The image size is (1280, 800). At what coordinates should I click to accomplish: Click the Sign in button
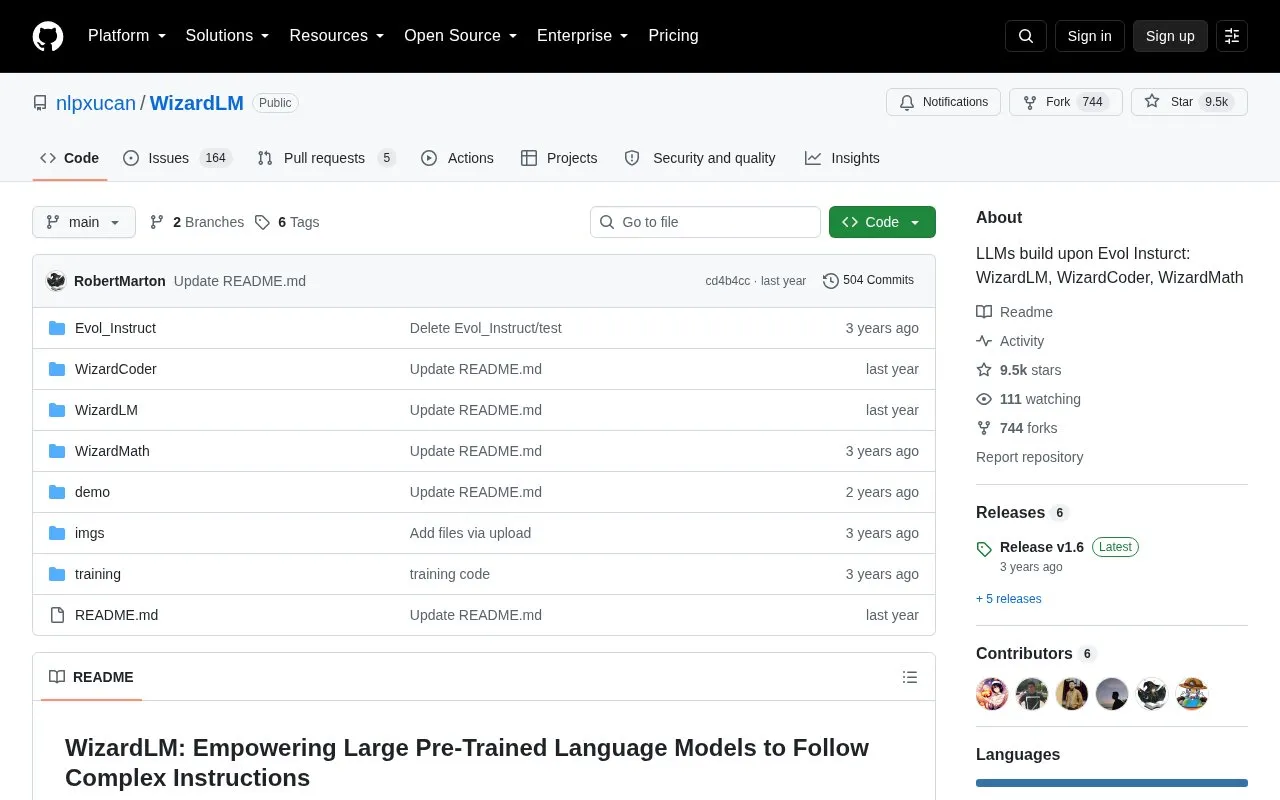click(1089, 36)
